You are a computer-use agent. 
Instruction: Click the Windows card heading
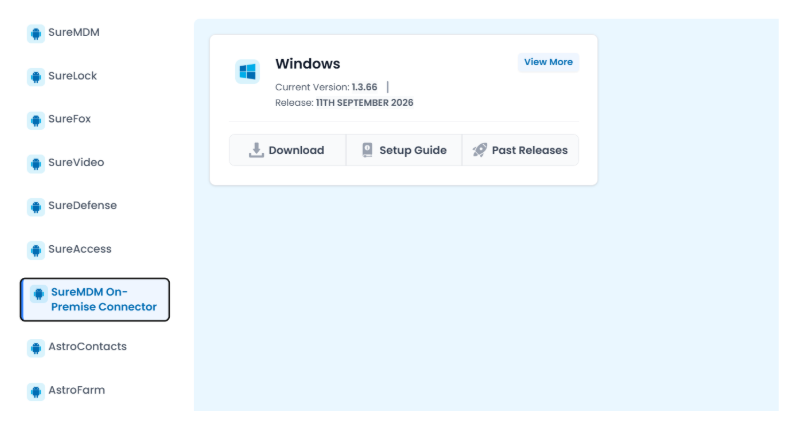pyautogui.click(x=308, y=64)
